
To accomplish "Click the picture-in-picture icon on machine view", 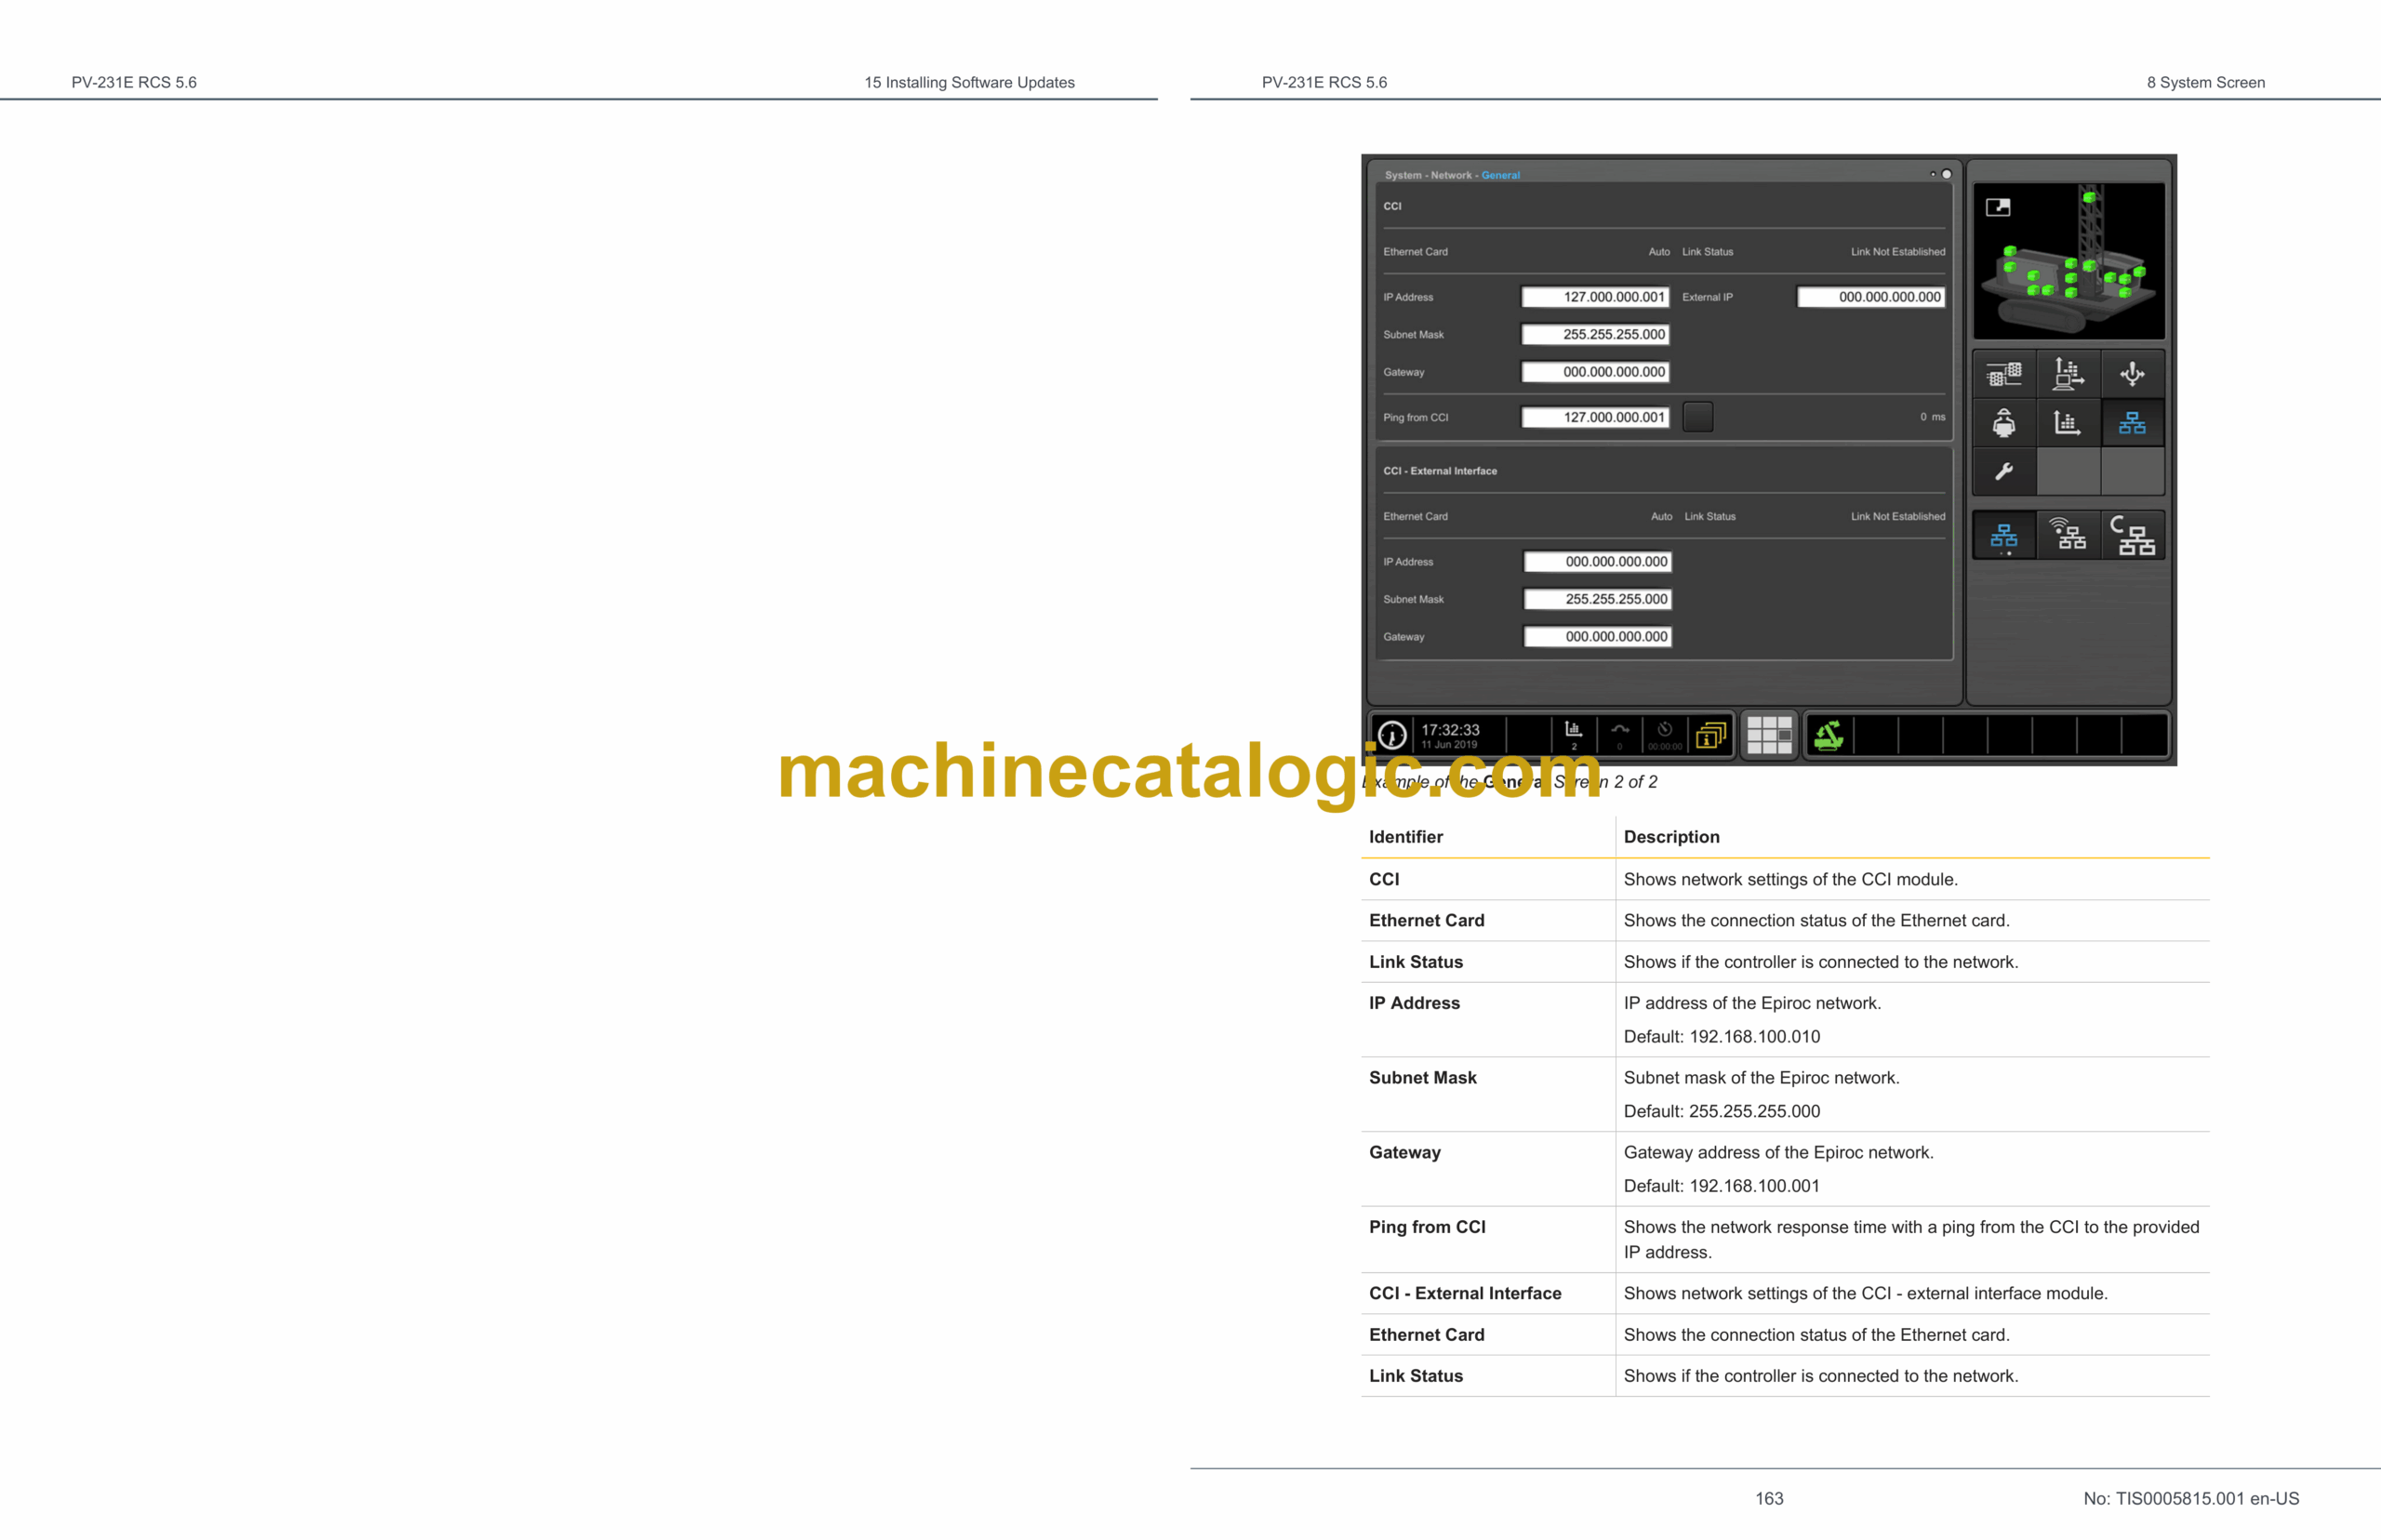I will 1997,207.
